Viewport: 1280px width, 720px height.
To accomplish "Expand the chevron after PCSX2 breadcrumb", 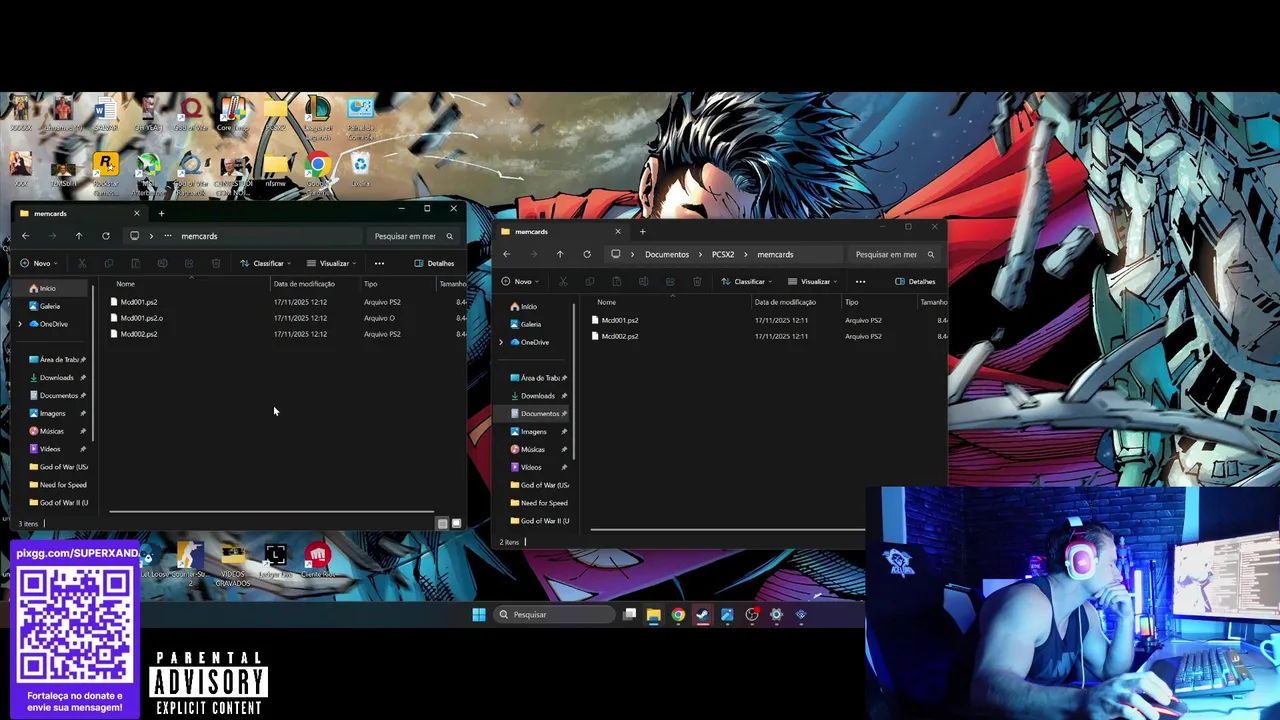I will point(746,254).
